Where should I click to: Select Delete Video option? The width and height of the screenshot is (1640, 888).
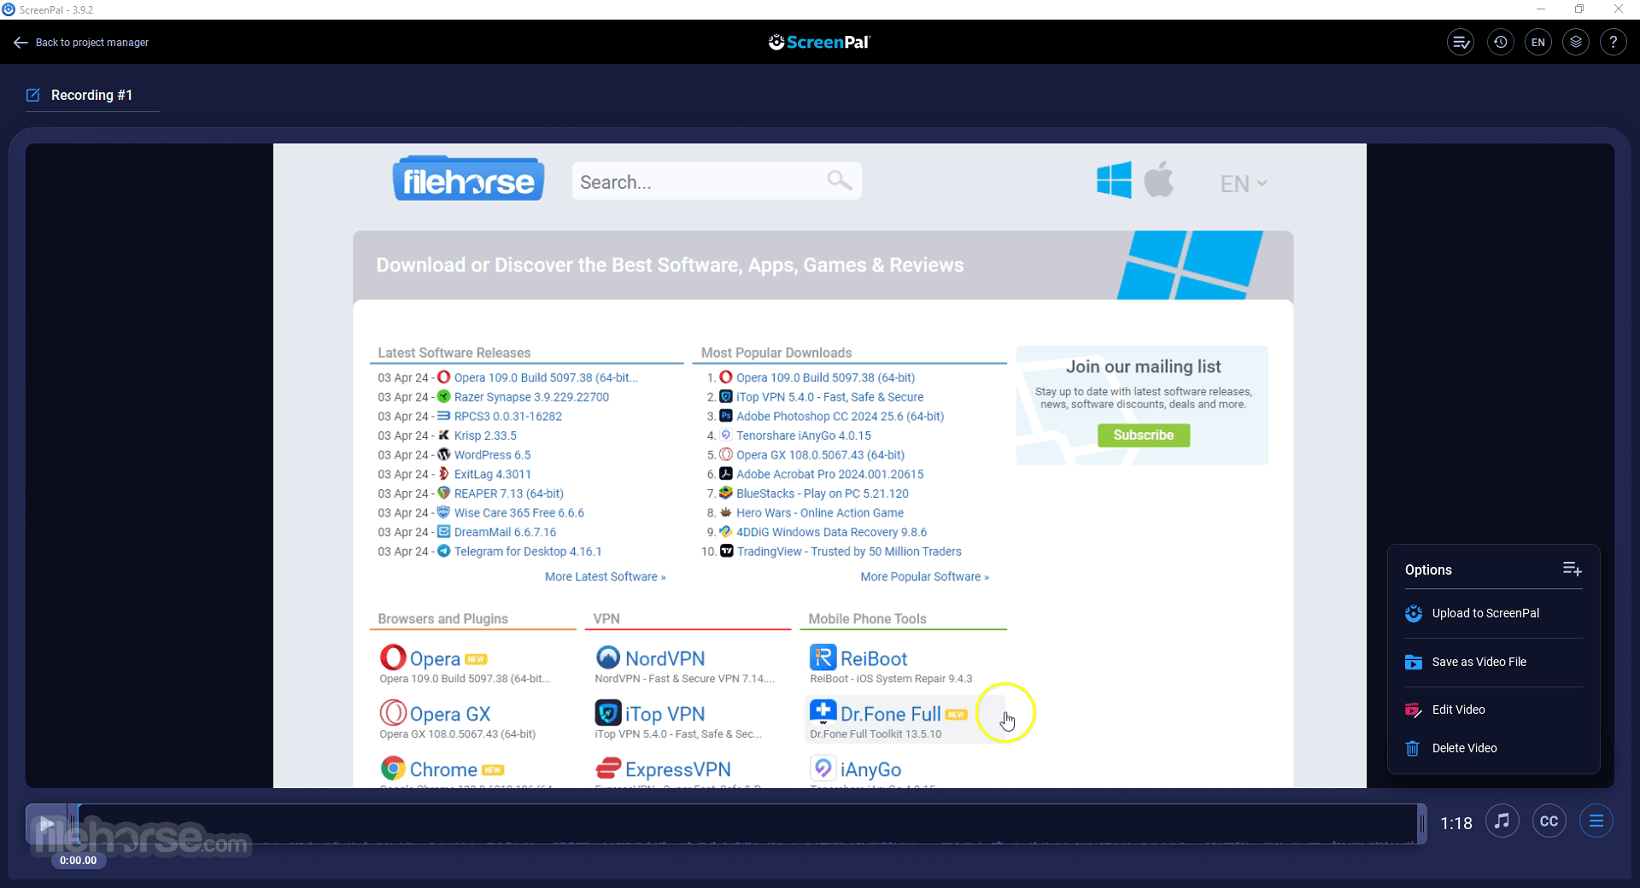tap(1464, 748)
